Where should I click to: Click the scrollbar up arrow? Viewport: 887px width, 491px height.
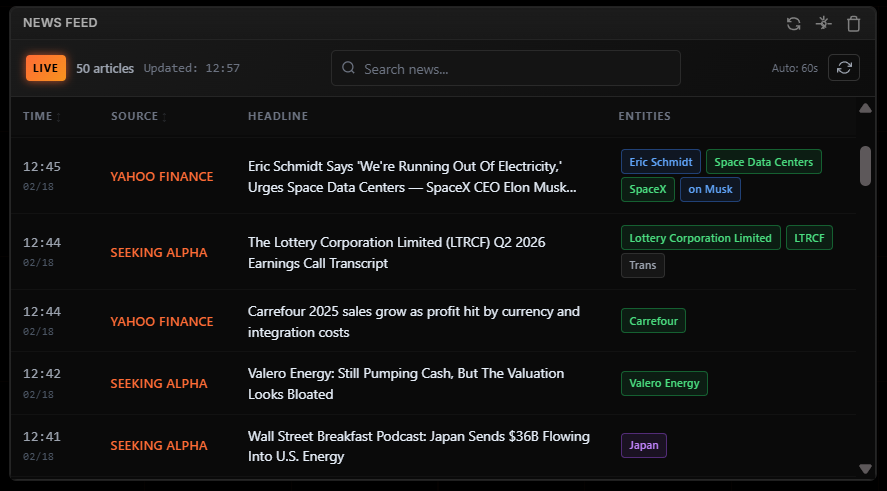pyautogui.click(x=865, y=108)
